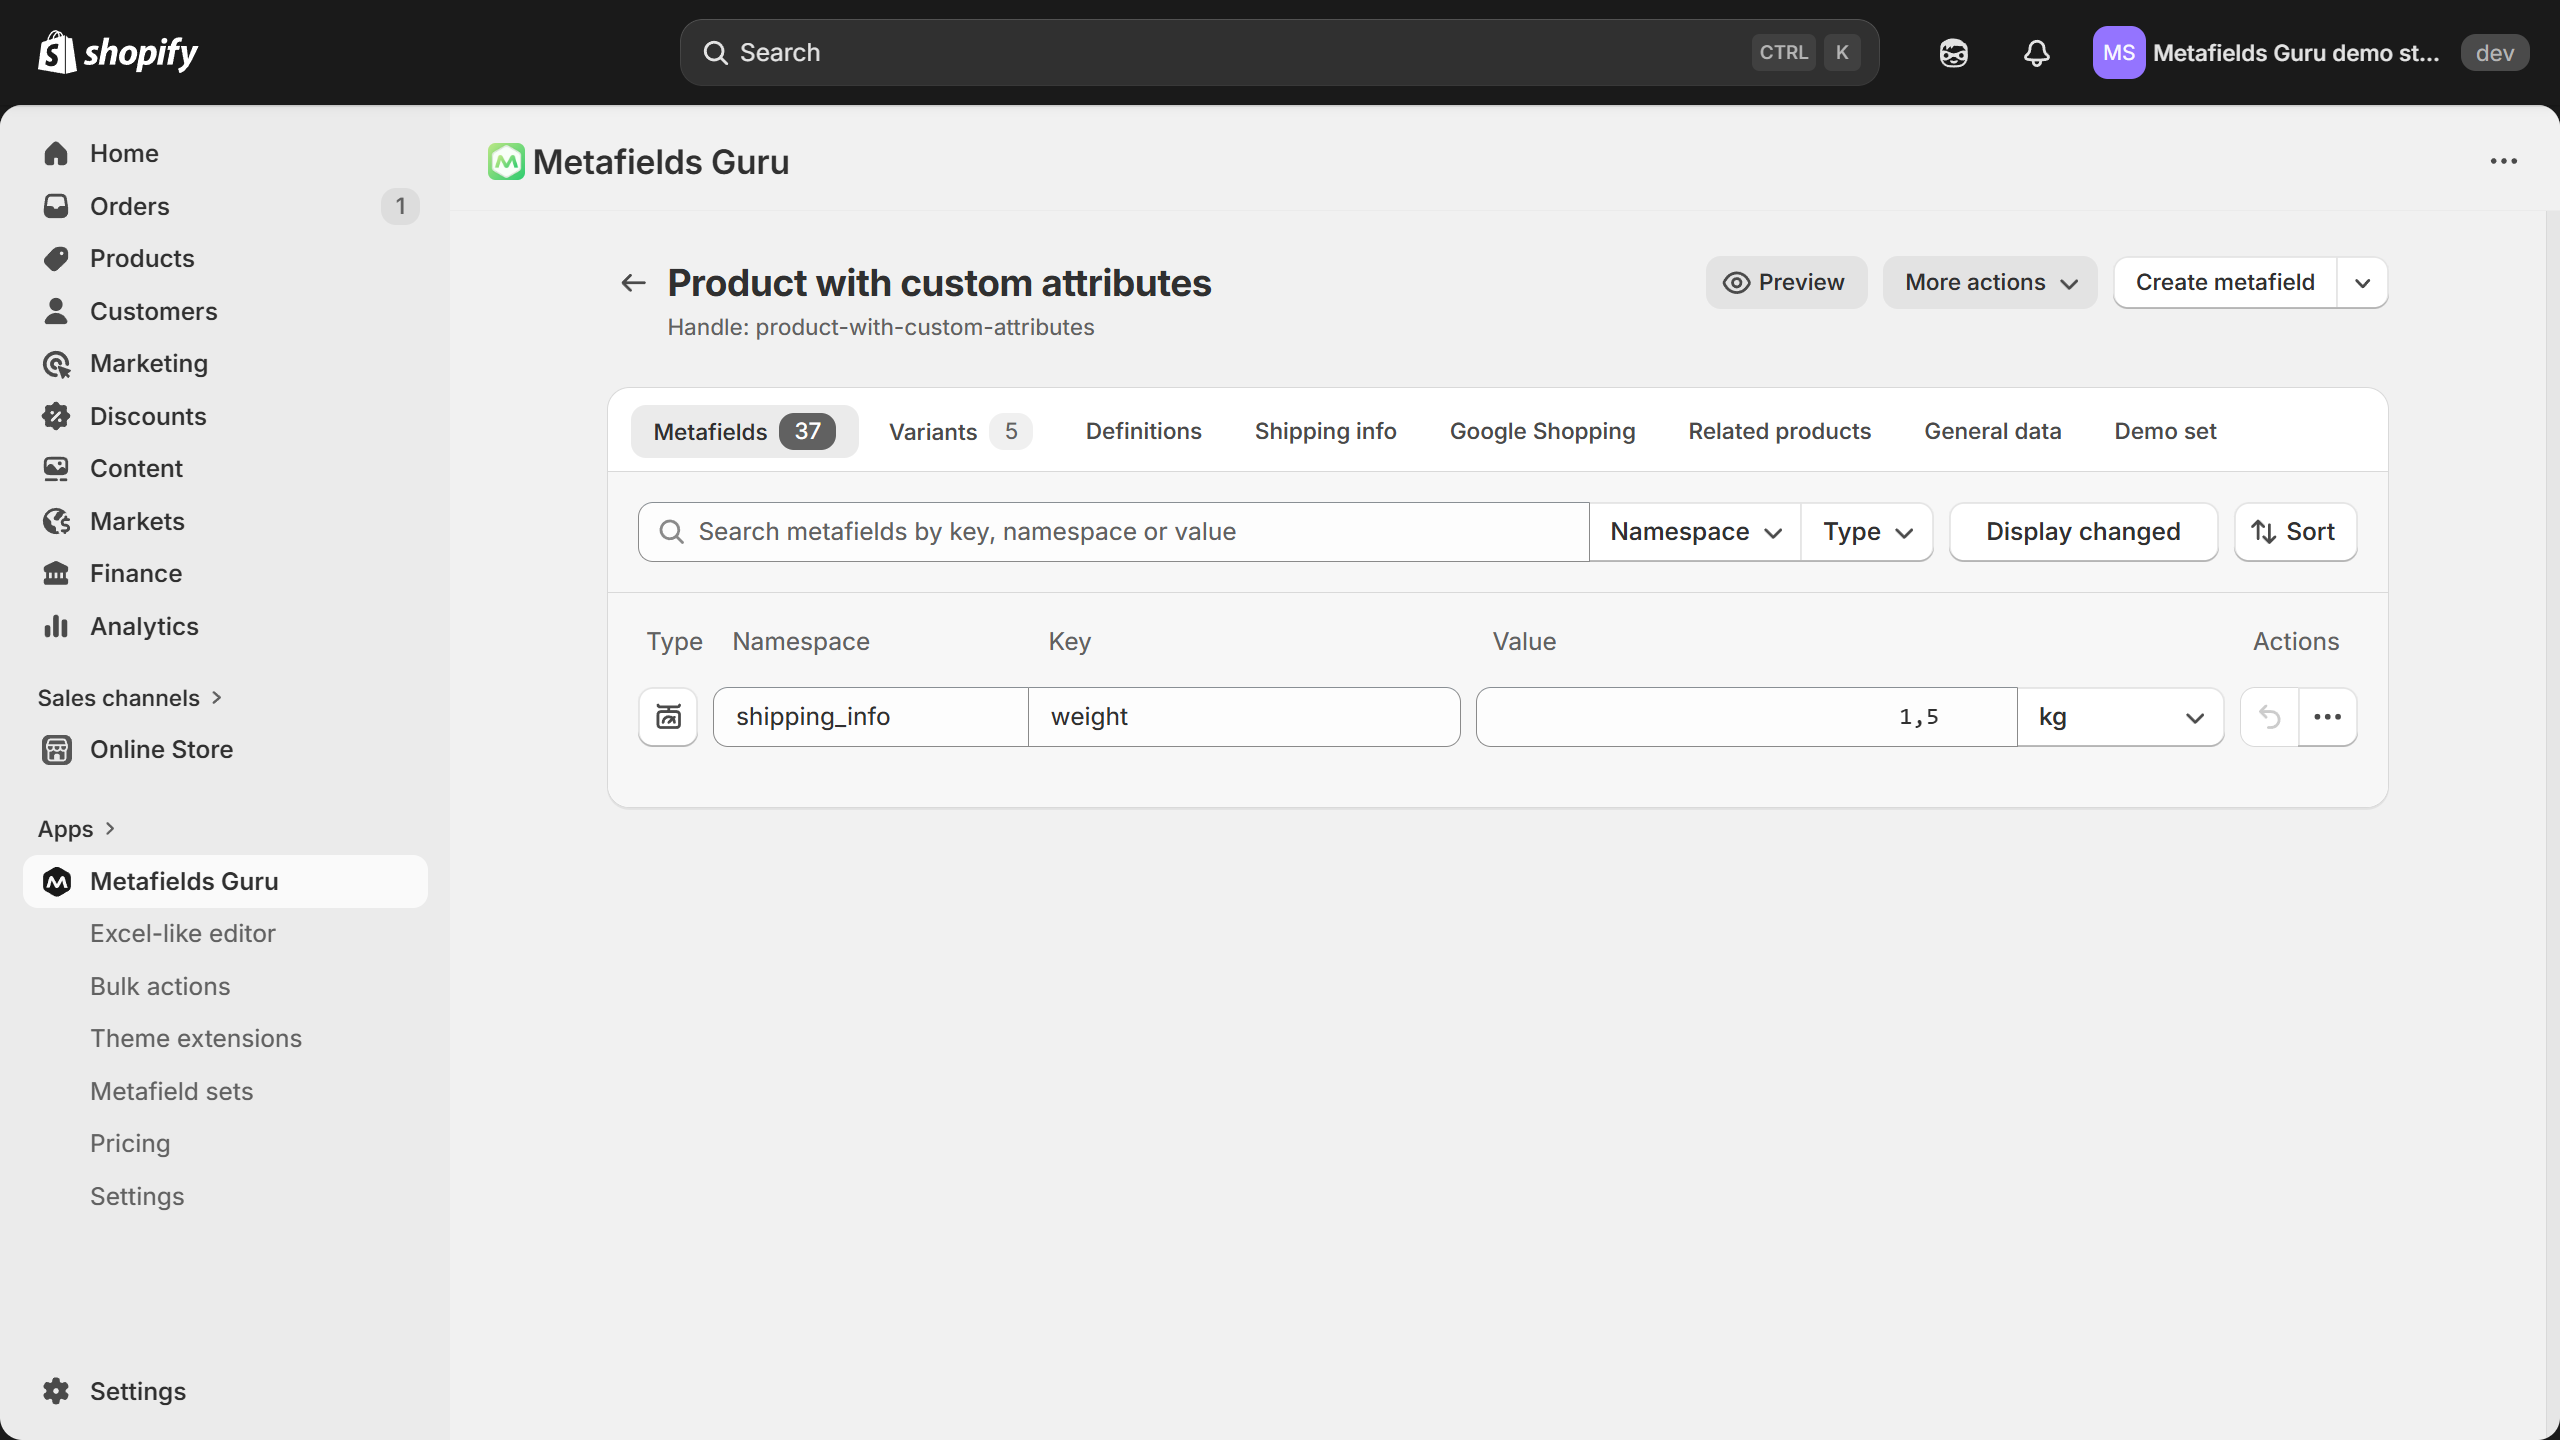Click the back arrow beside the product title

tap(633, 283)
